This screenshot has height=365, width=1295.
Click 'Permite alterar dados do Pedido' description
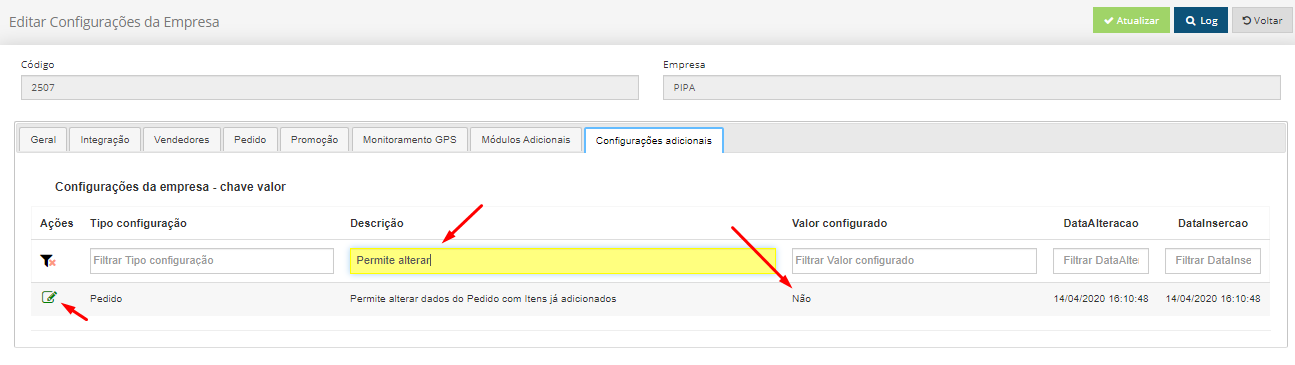(483, 299)
